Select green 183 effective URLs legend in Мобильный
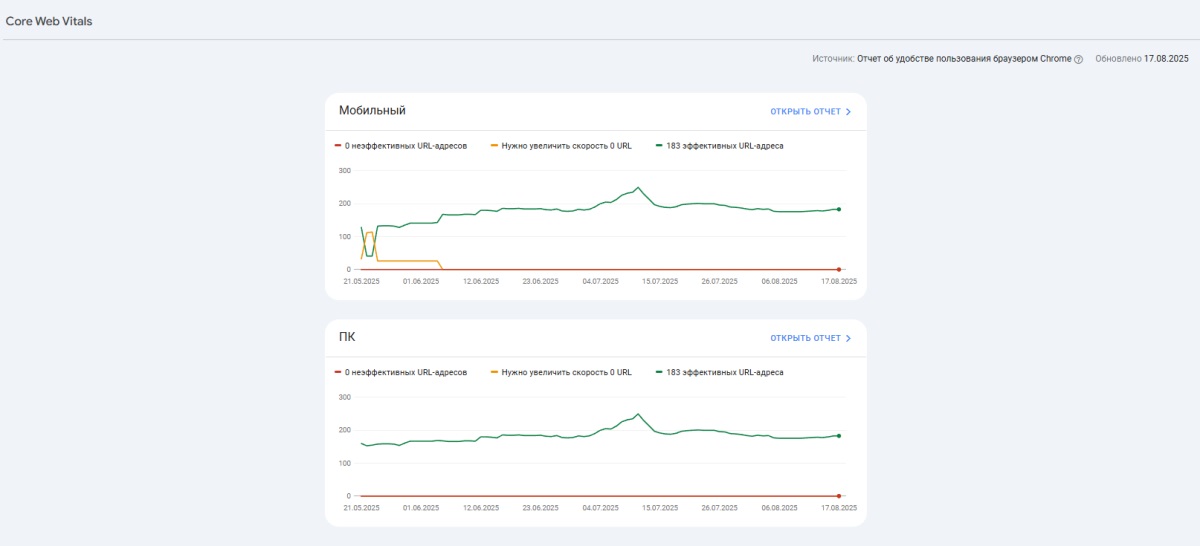 click(x=719, y=146)
